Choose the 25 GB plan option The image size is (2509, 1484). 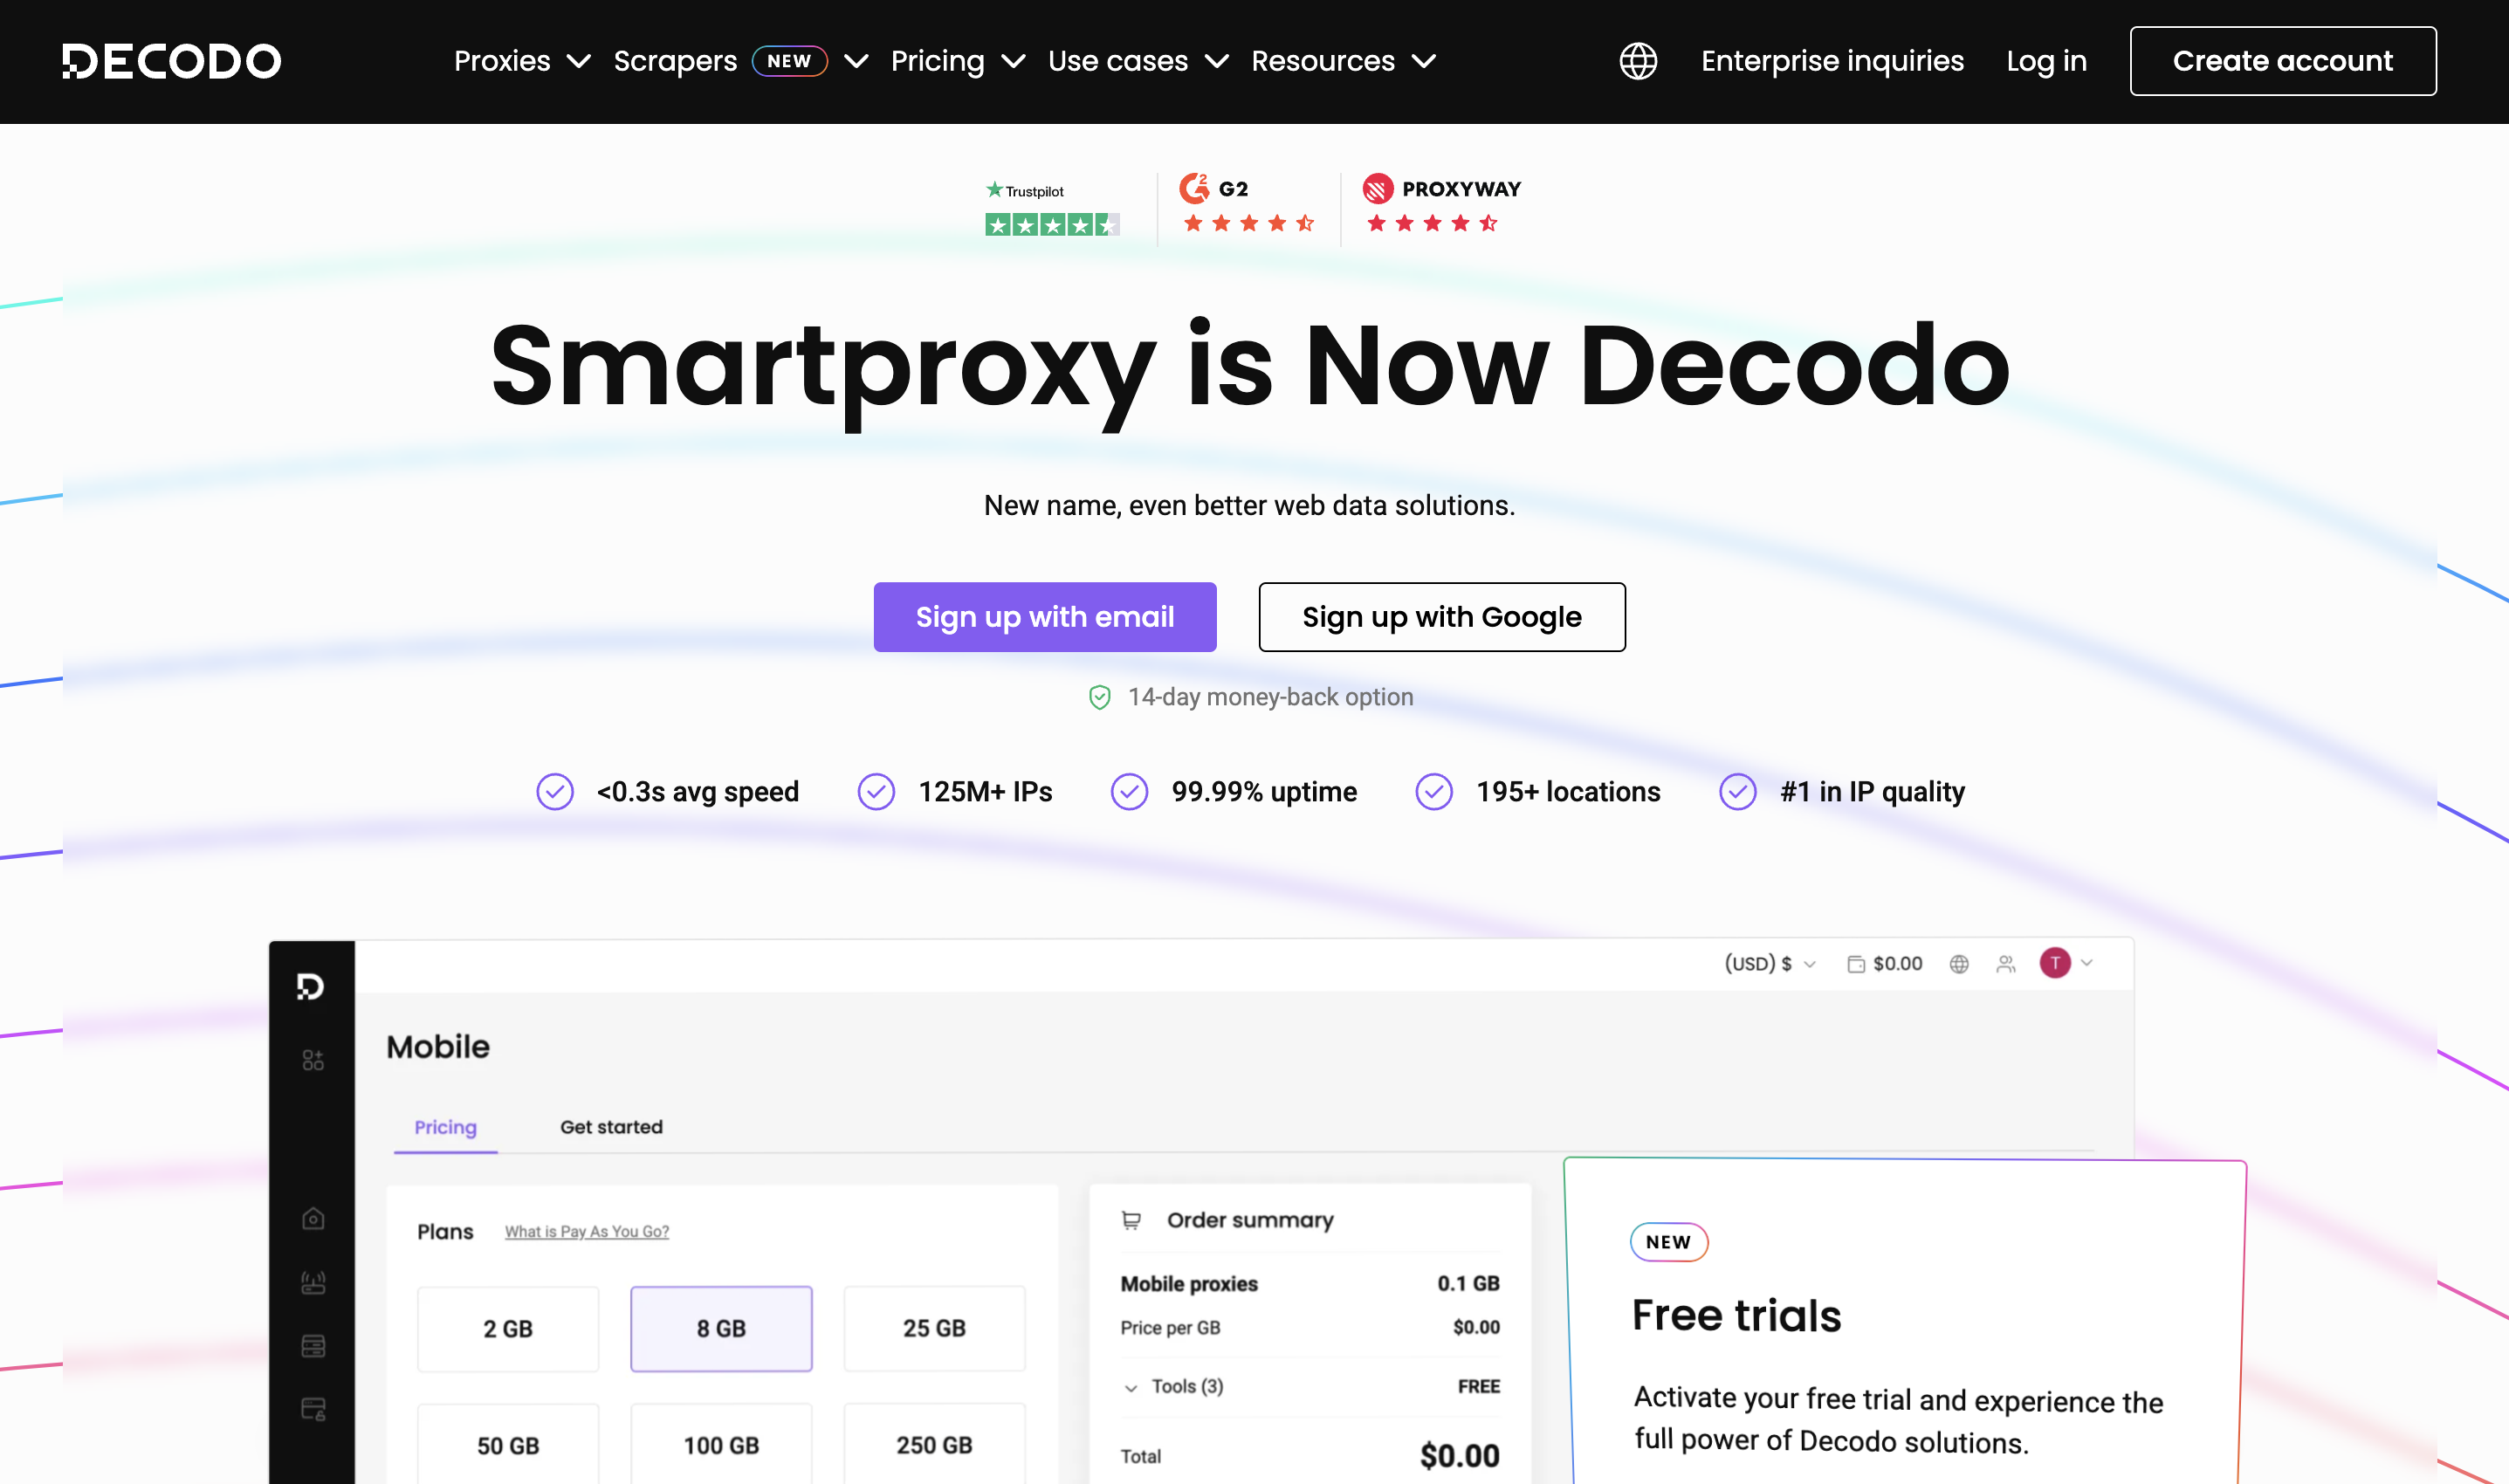pos(934,1328)
